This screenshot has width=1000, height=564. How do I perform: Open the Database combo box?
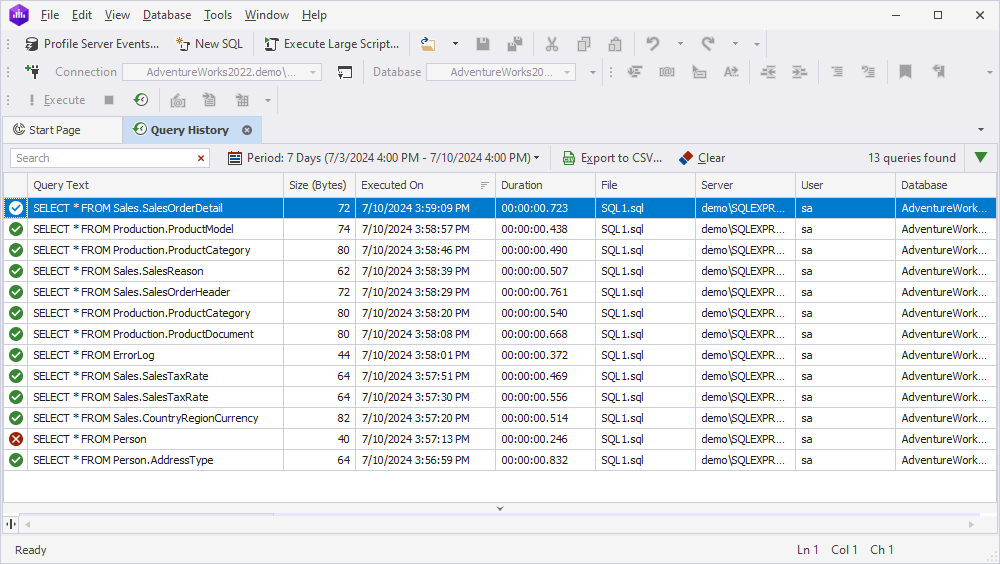(501, 72)
